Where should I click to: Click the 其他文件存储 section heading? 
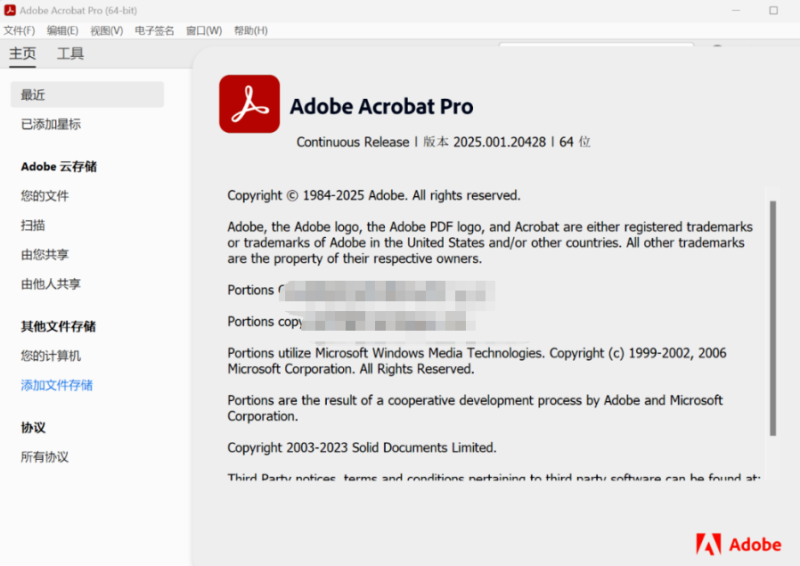(x=58, y=327)
